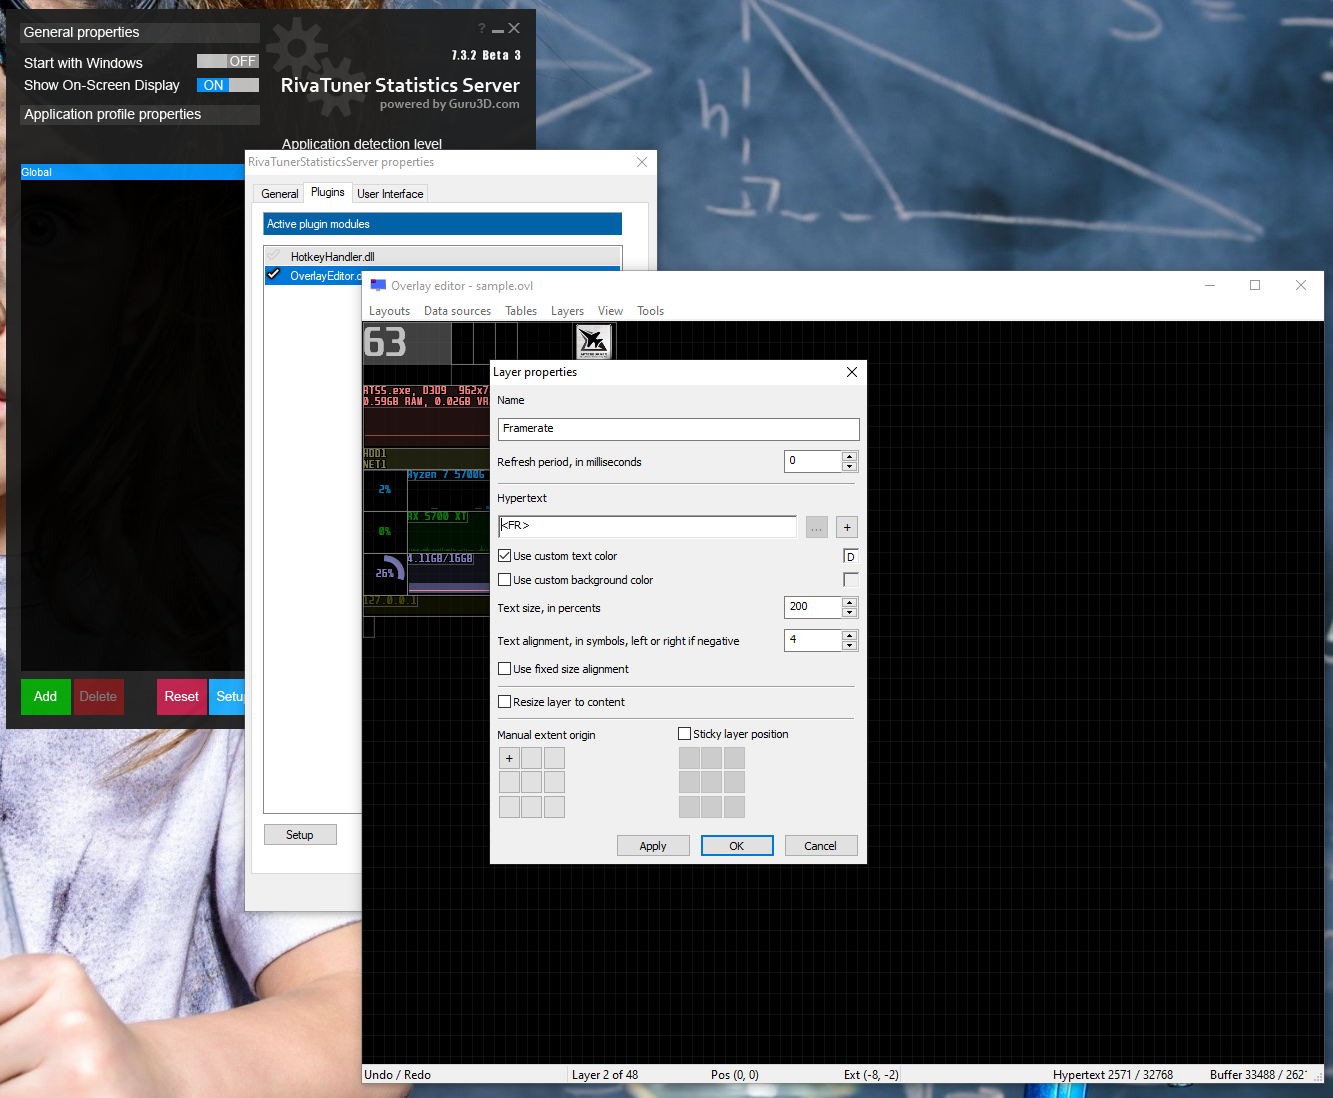
Task: Decrease Text alignment with the down arrow
Action: click(850, 646)
